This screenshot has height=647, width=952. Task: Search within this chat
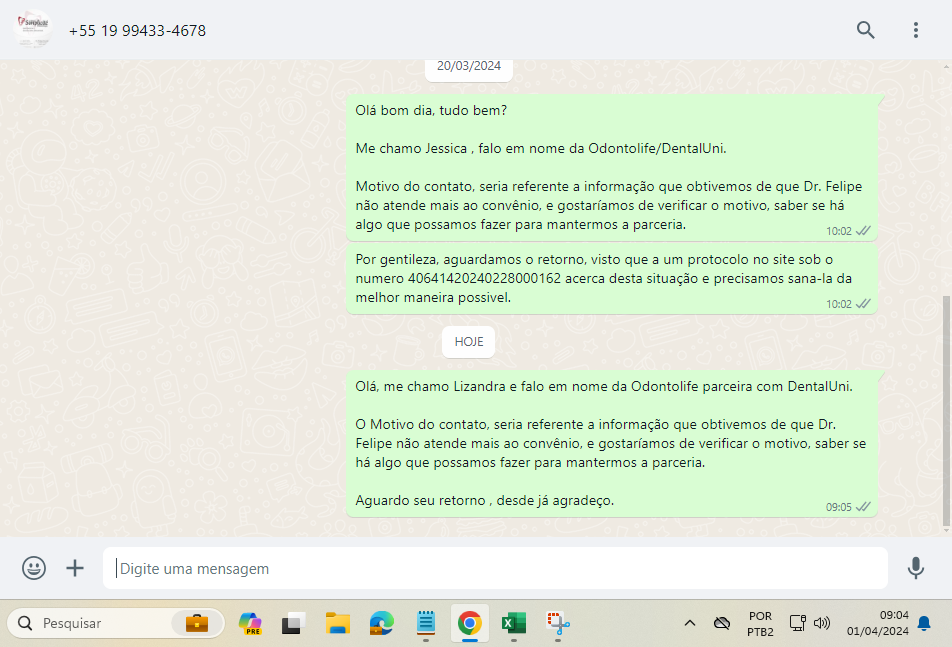pyautogui.click(x=865, y=30)
